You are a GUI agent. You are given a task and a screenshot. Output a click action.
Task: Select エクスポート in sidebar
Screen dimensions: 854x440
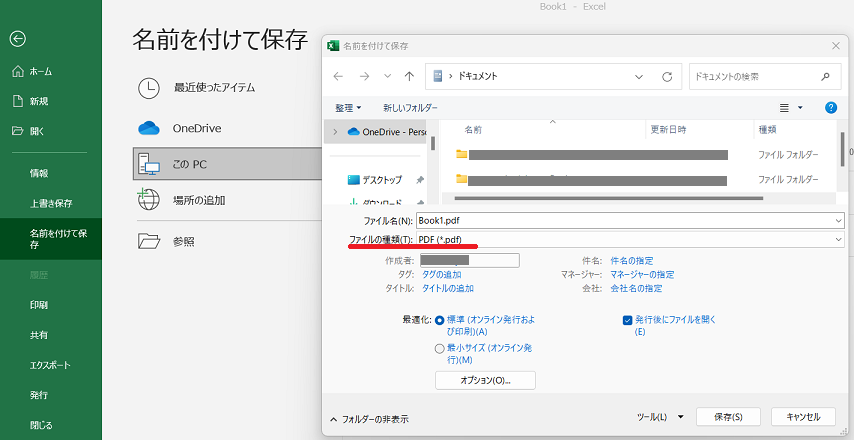tap(50, 365)
